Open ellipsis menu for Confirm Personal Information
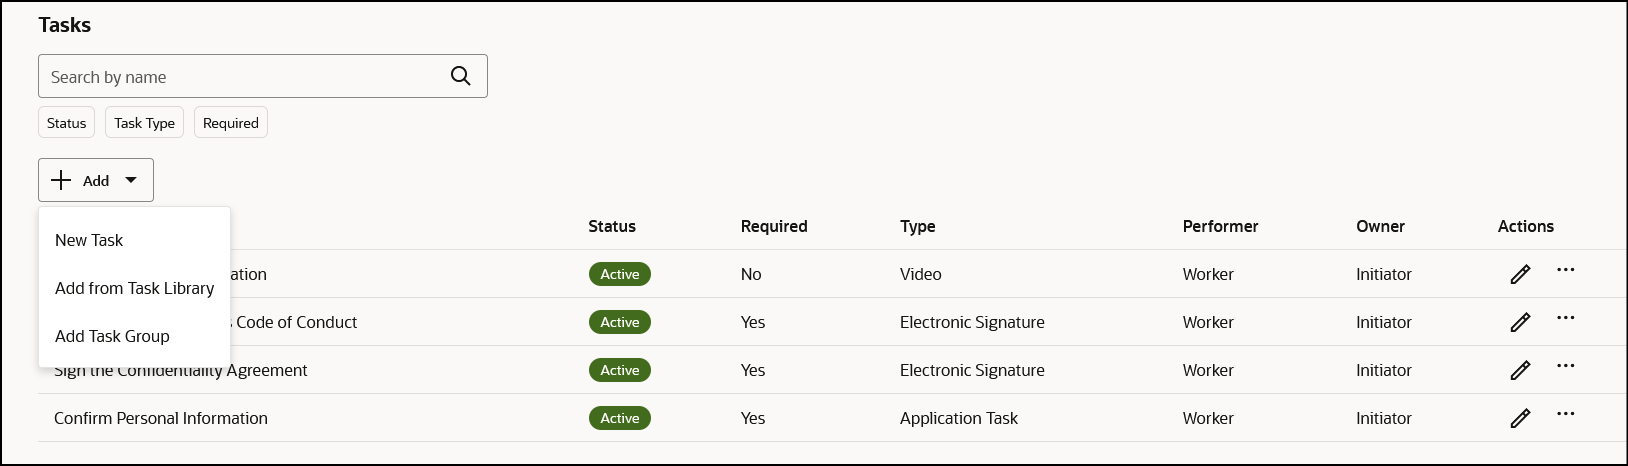The height and width of the screenshot is (466, 1628). (1566, 414)
